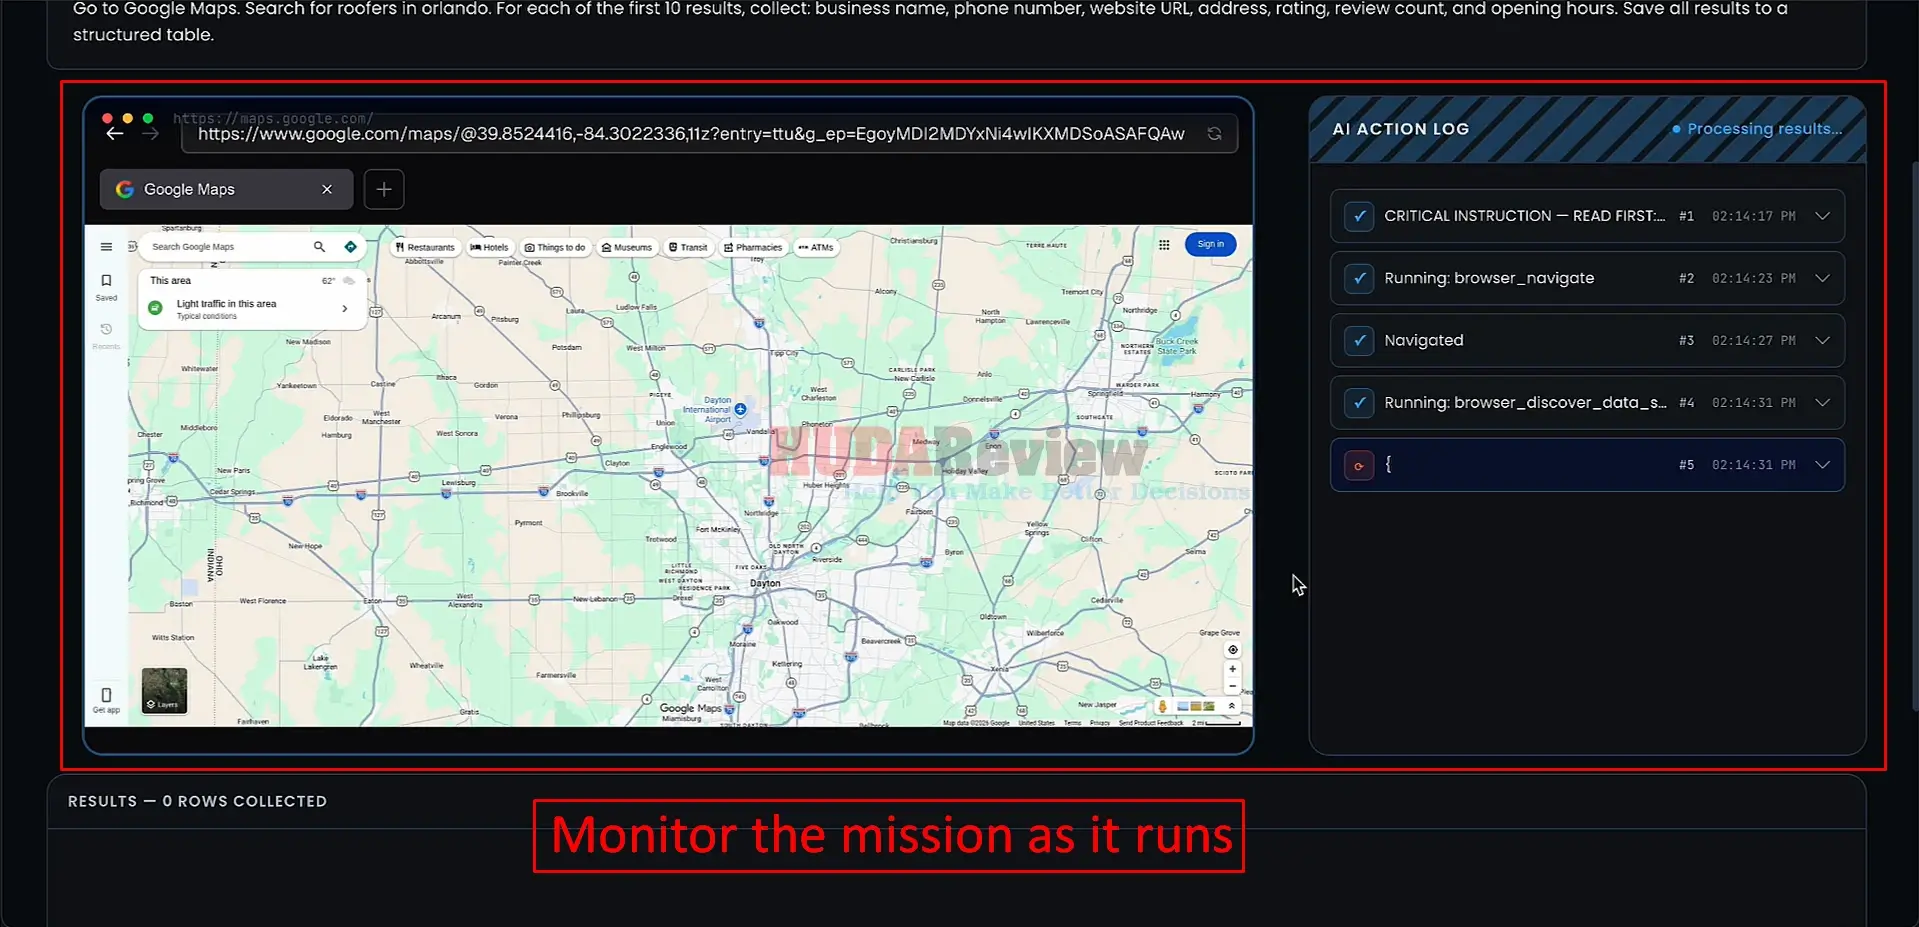
Task: Select the Restaurants category chip
Action: coord(425,247)
